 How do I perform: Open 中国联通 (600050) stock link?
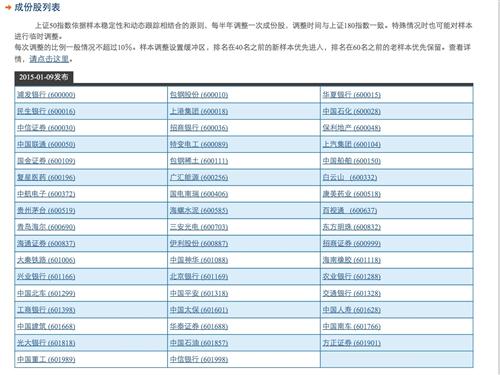tap(46, 144)
